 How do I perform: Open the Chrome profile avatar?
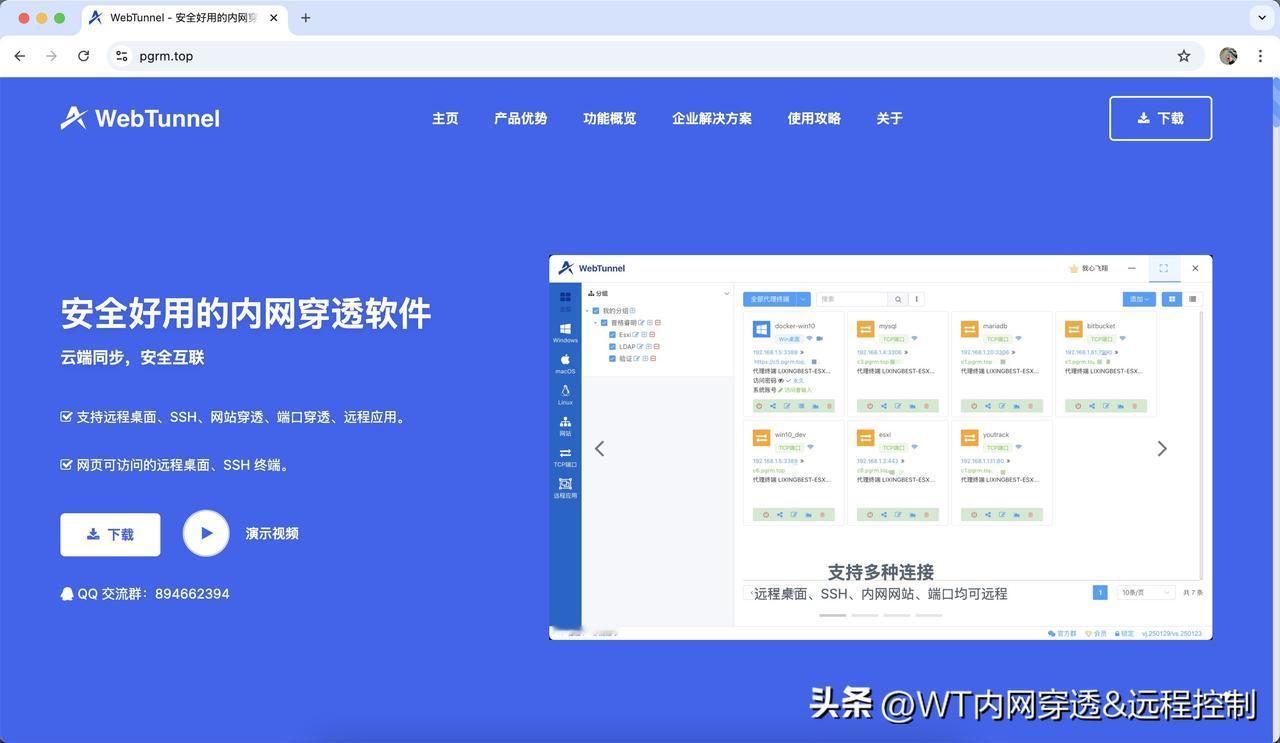pyautogui.click(x=1229, y=56)
